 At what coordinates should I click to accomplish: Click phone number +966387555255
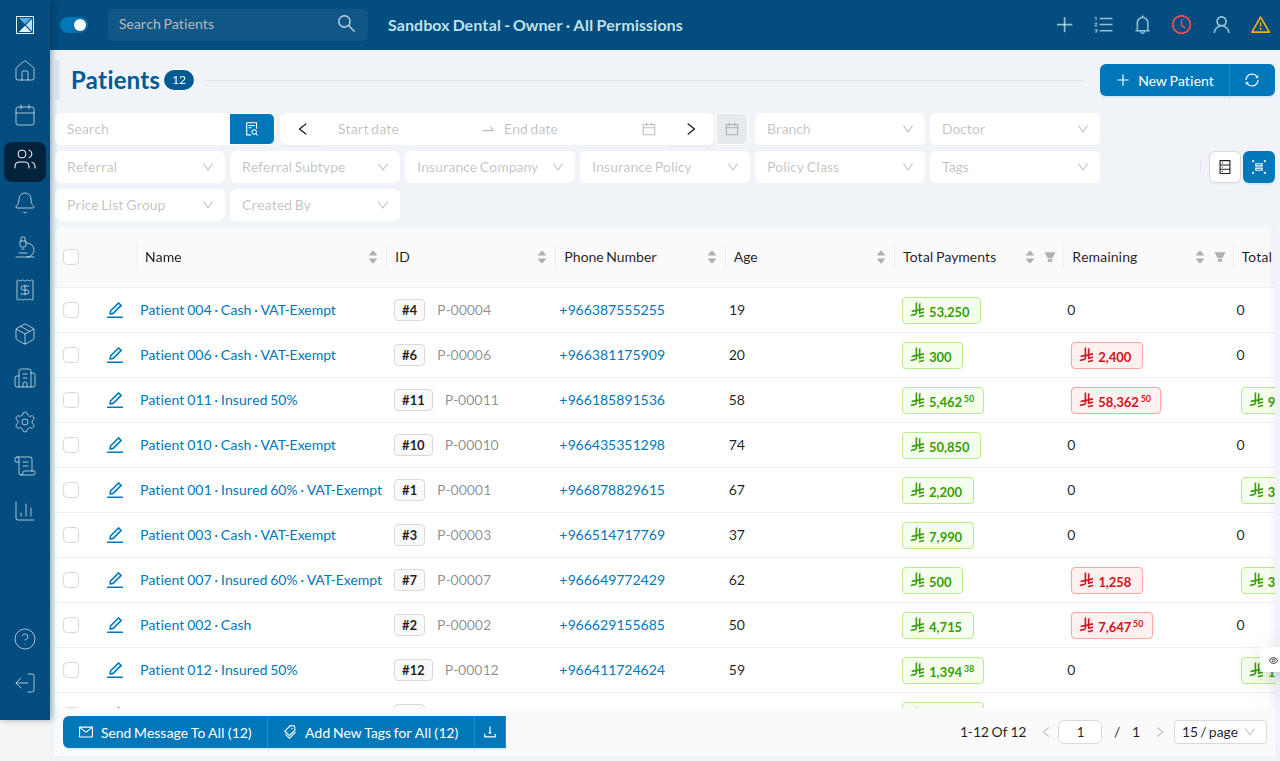coord(612,310)
